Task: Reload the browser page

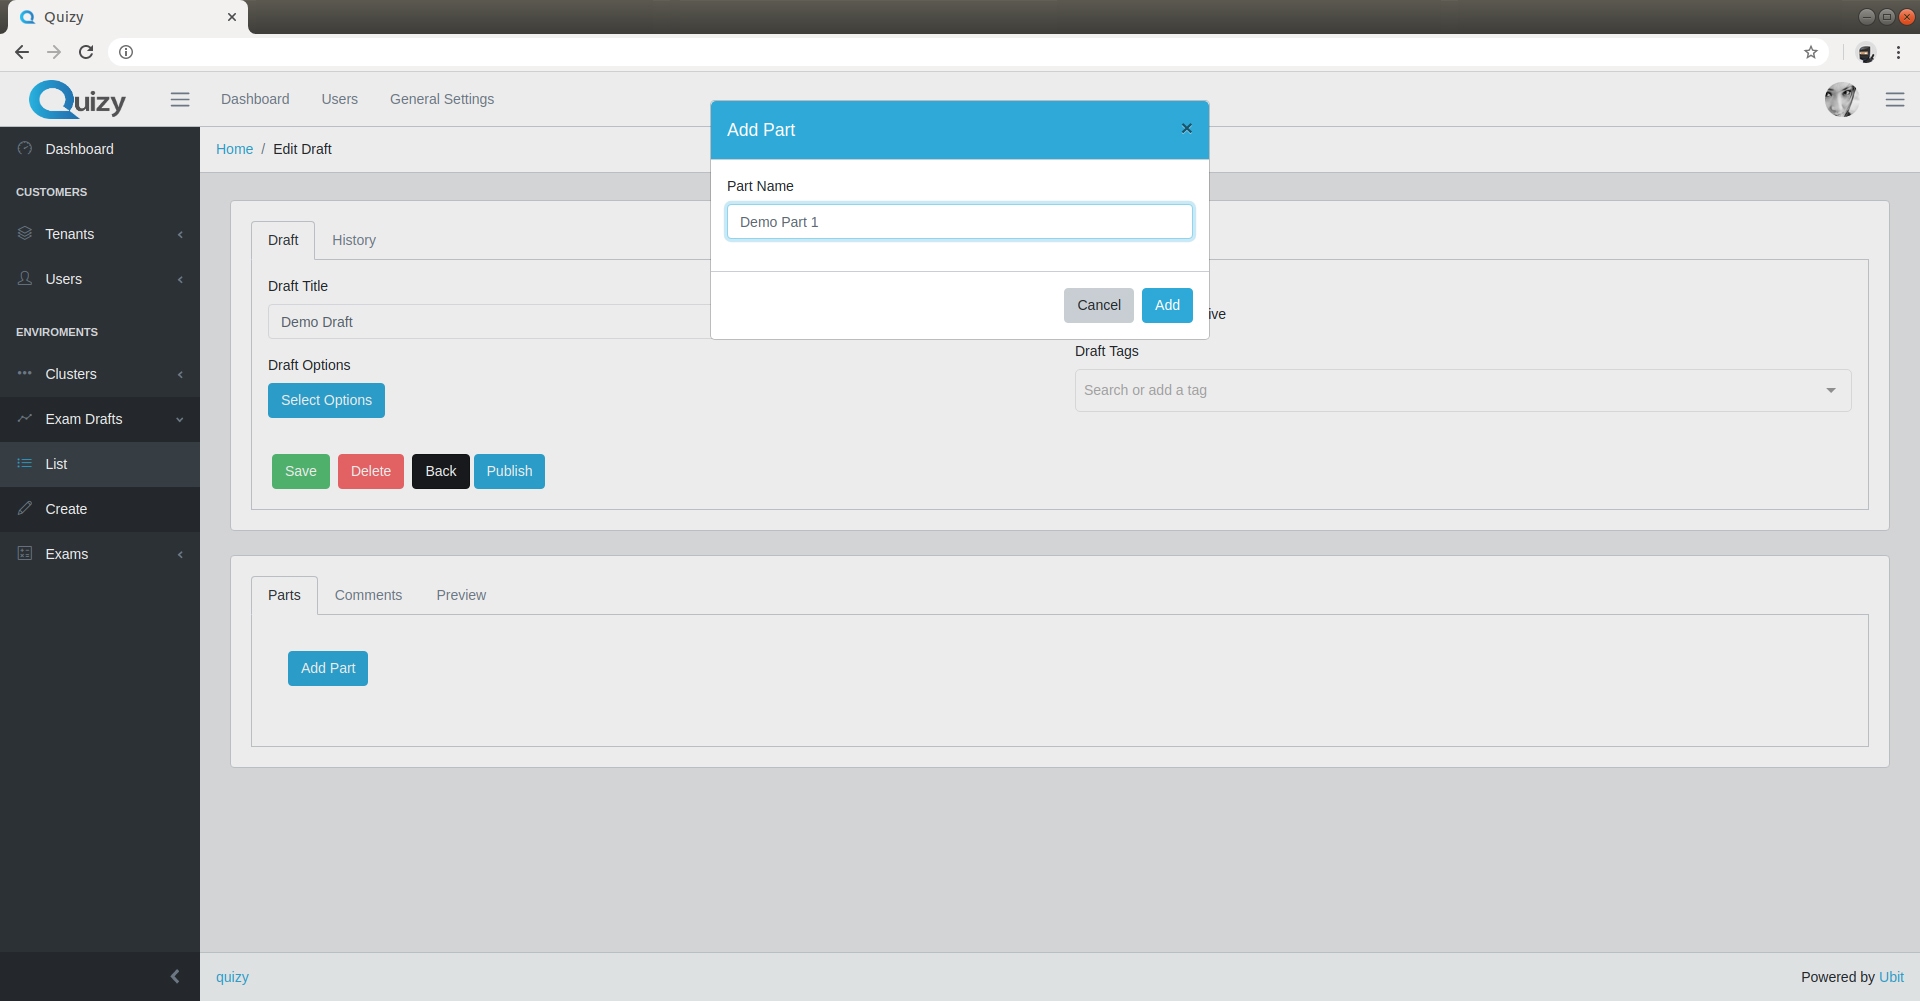Action: (x=86, y=52)
